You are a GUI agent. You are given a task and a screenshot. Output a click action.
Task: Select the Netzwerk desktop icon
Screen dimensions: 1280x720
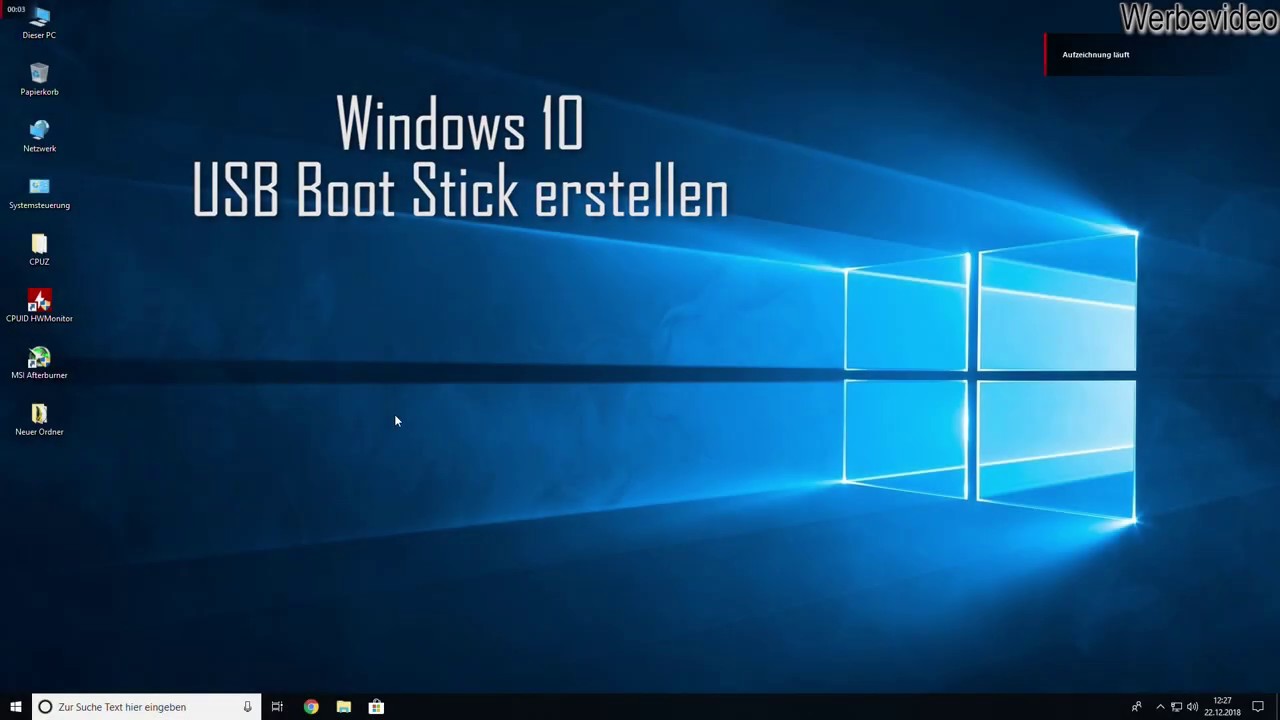click(x=39, y=137)
